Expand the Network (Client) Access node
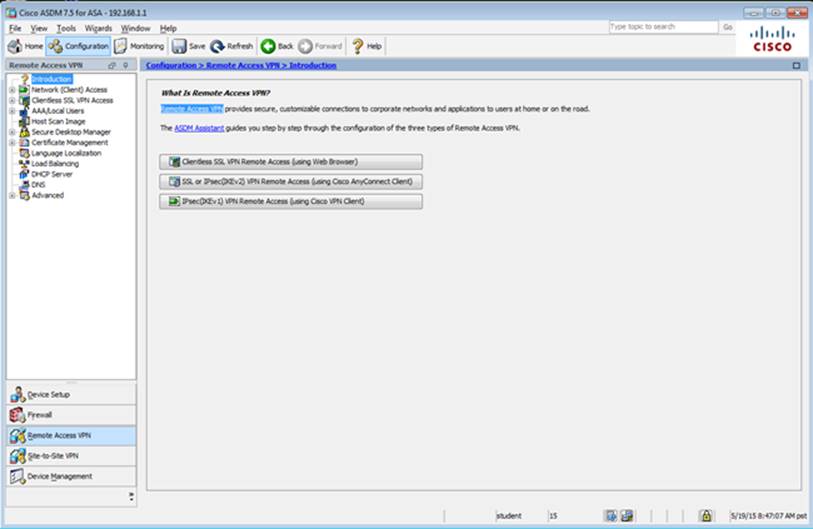The height and width of the screenshot is (529, 813). pos(12,90)
